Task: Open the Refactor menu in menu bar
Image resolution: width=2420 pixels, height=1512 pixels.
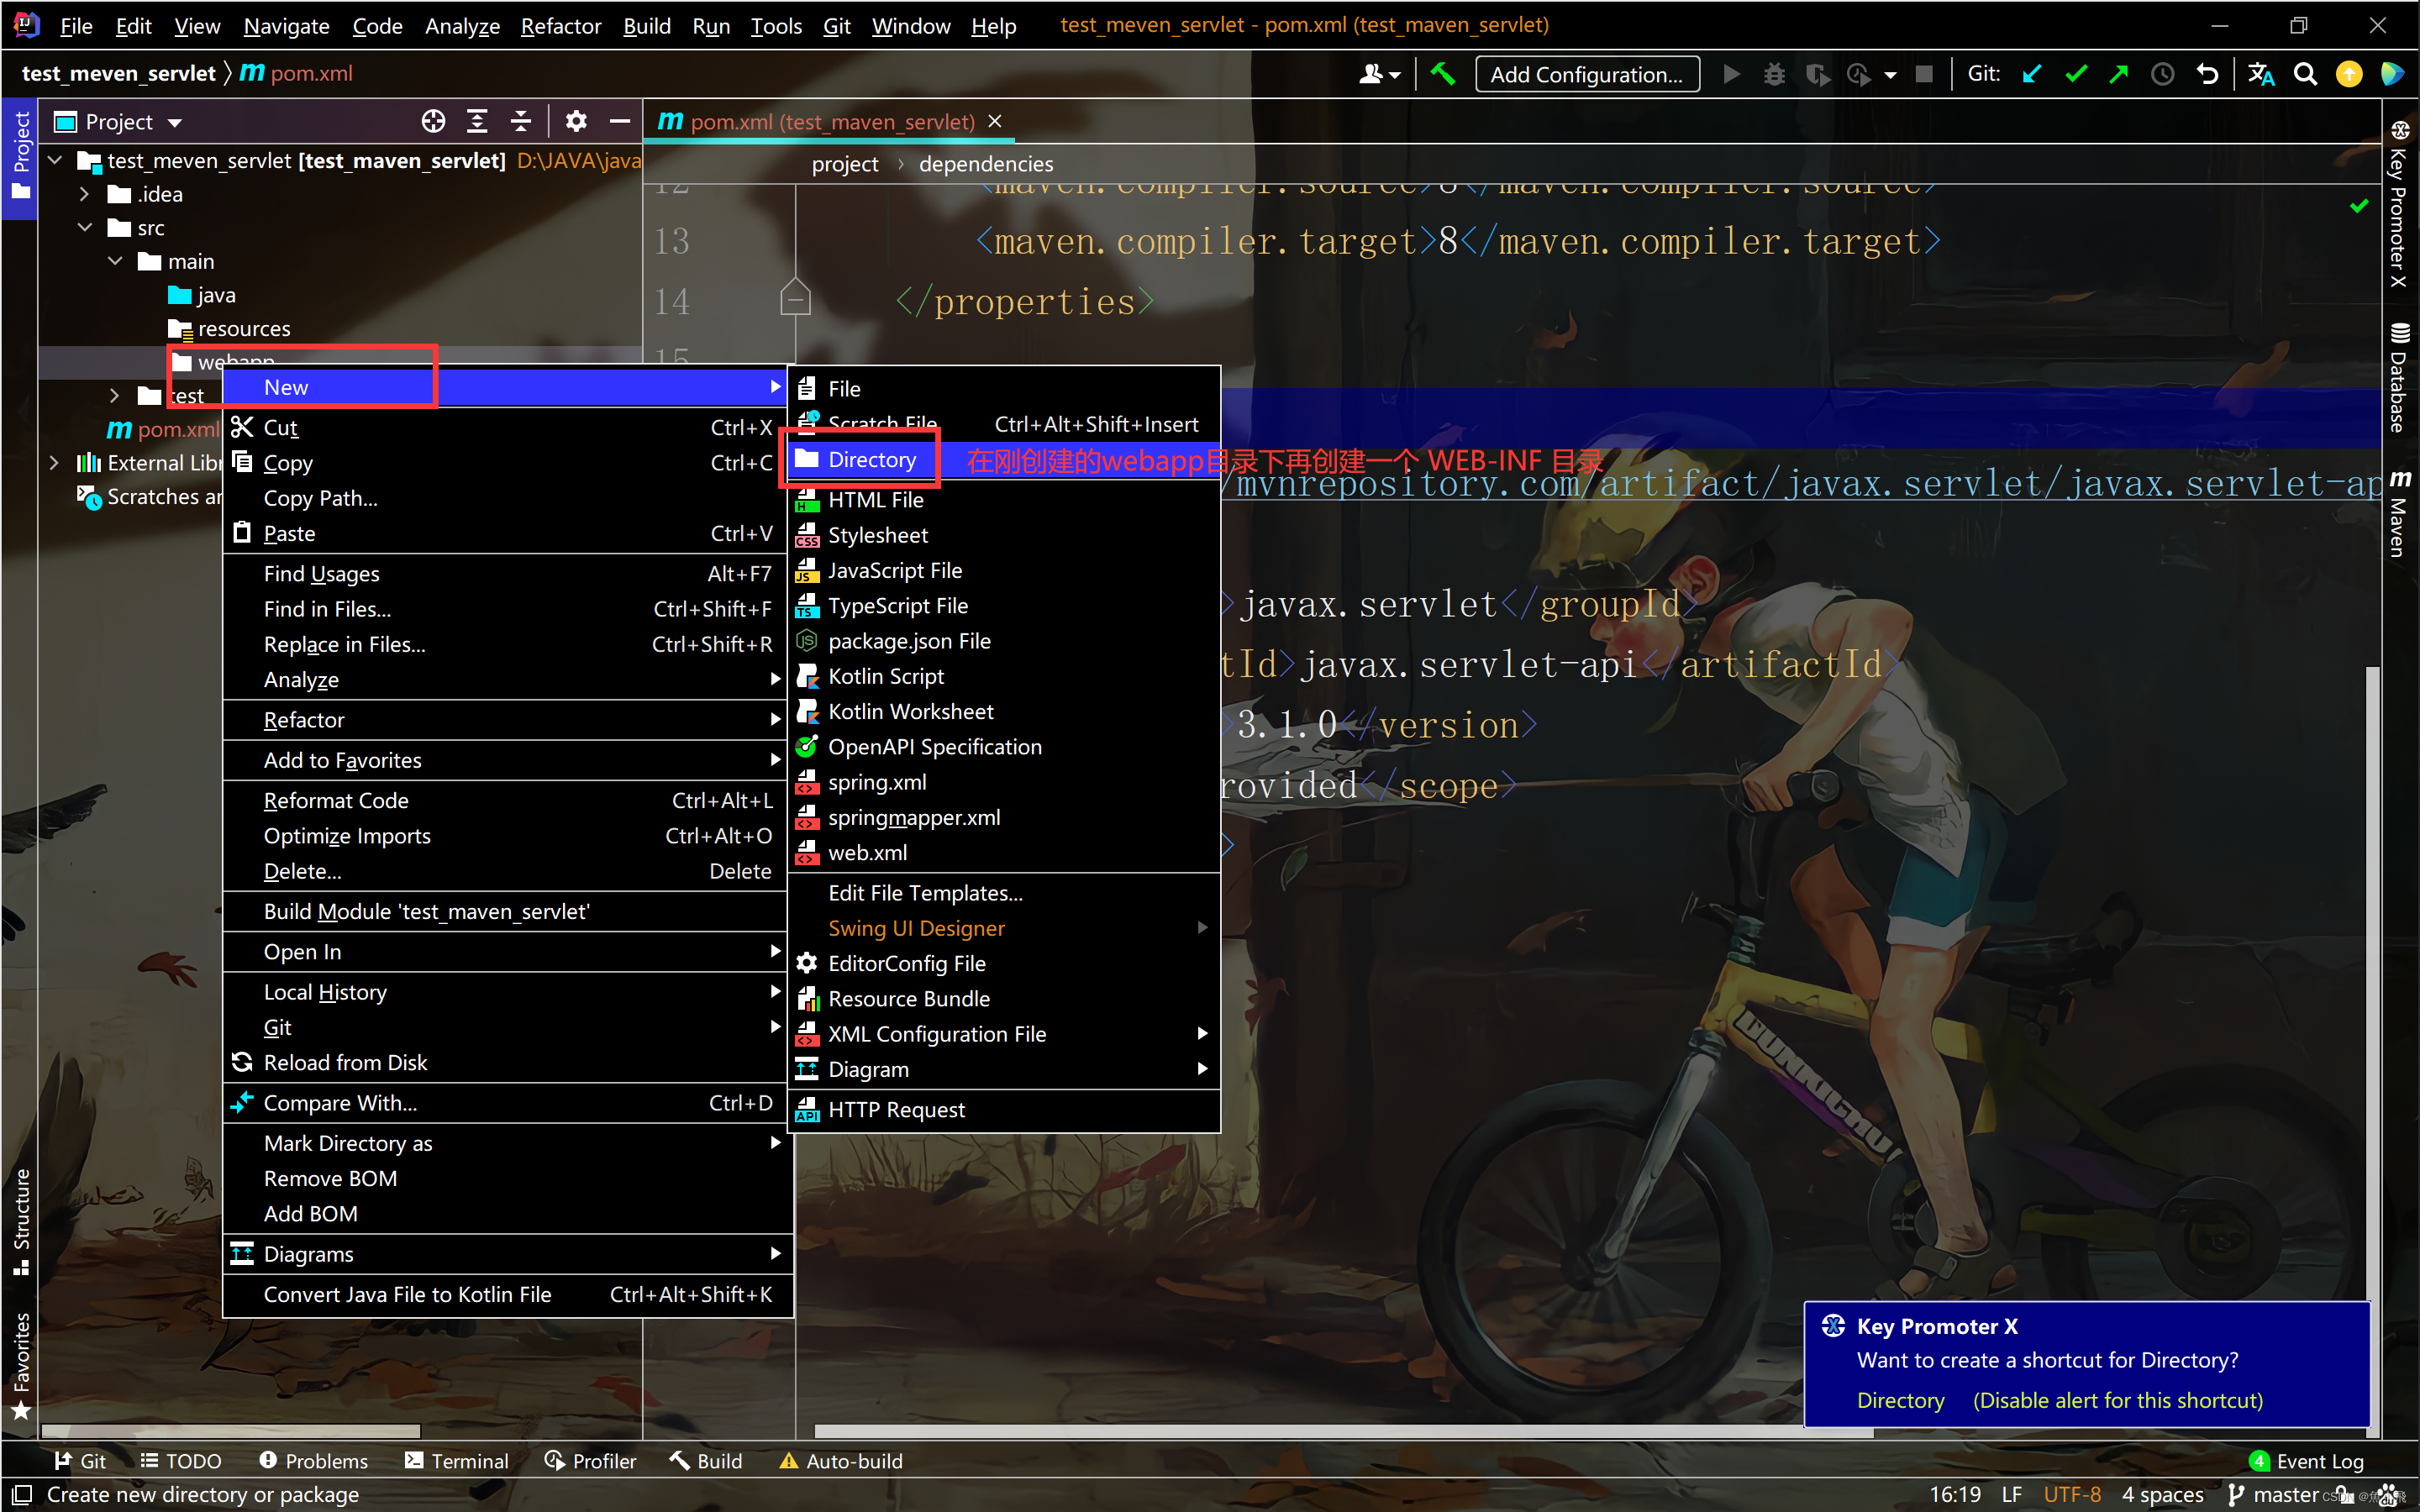Action: pos(560,26)
